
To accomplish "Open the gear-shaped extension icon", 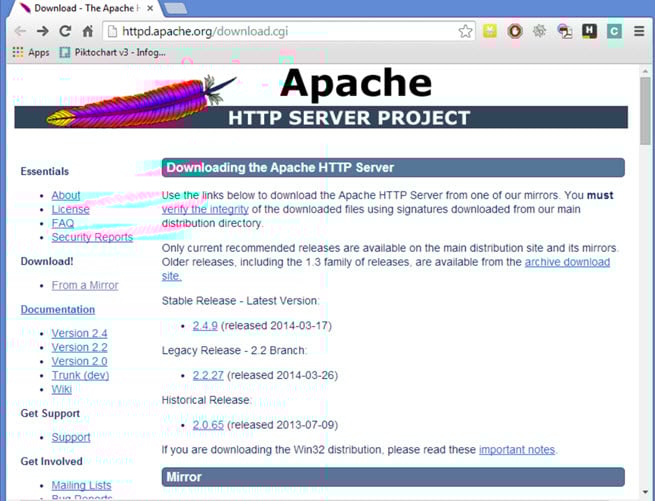I will (x=539, y=31).
